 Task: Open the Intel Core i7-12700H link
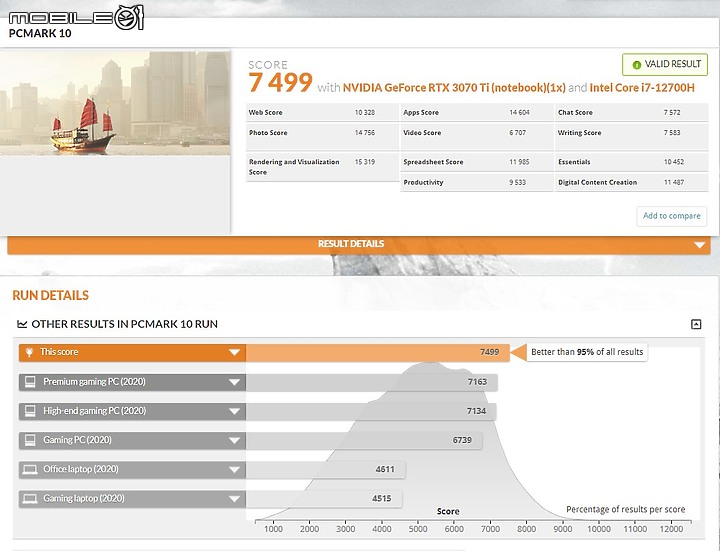pos(642,88)
